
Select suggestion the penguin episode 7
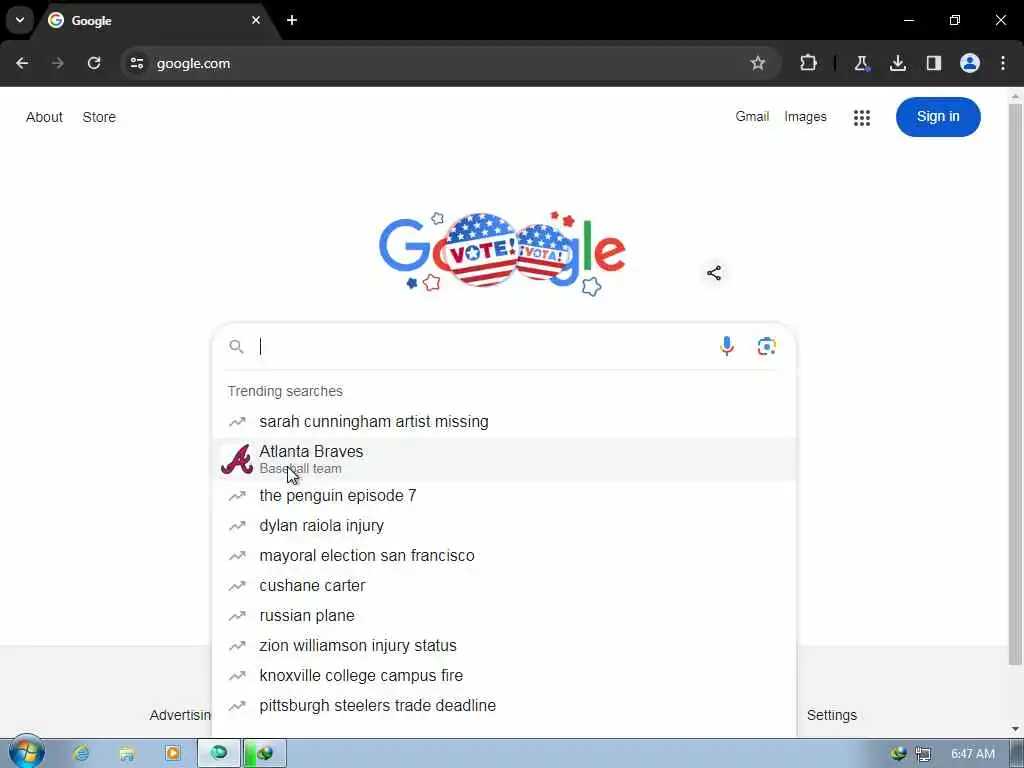tap(504, 496)
